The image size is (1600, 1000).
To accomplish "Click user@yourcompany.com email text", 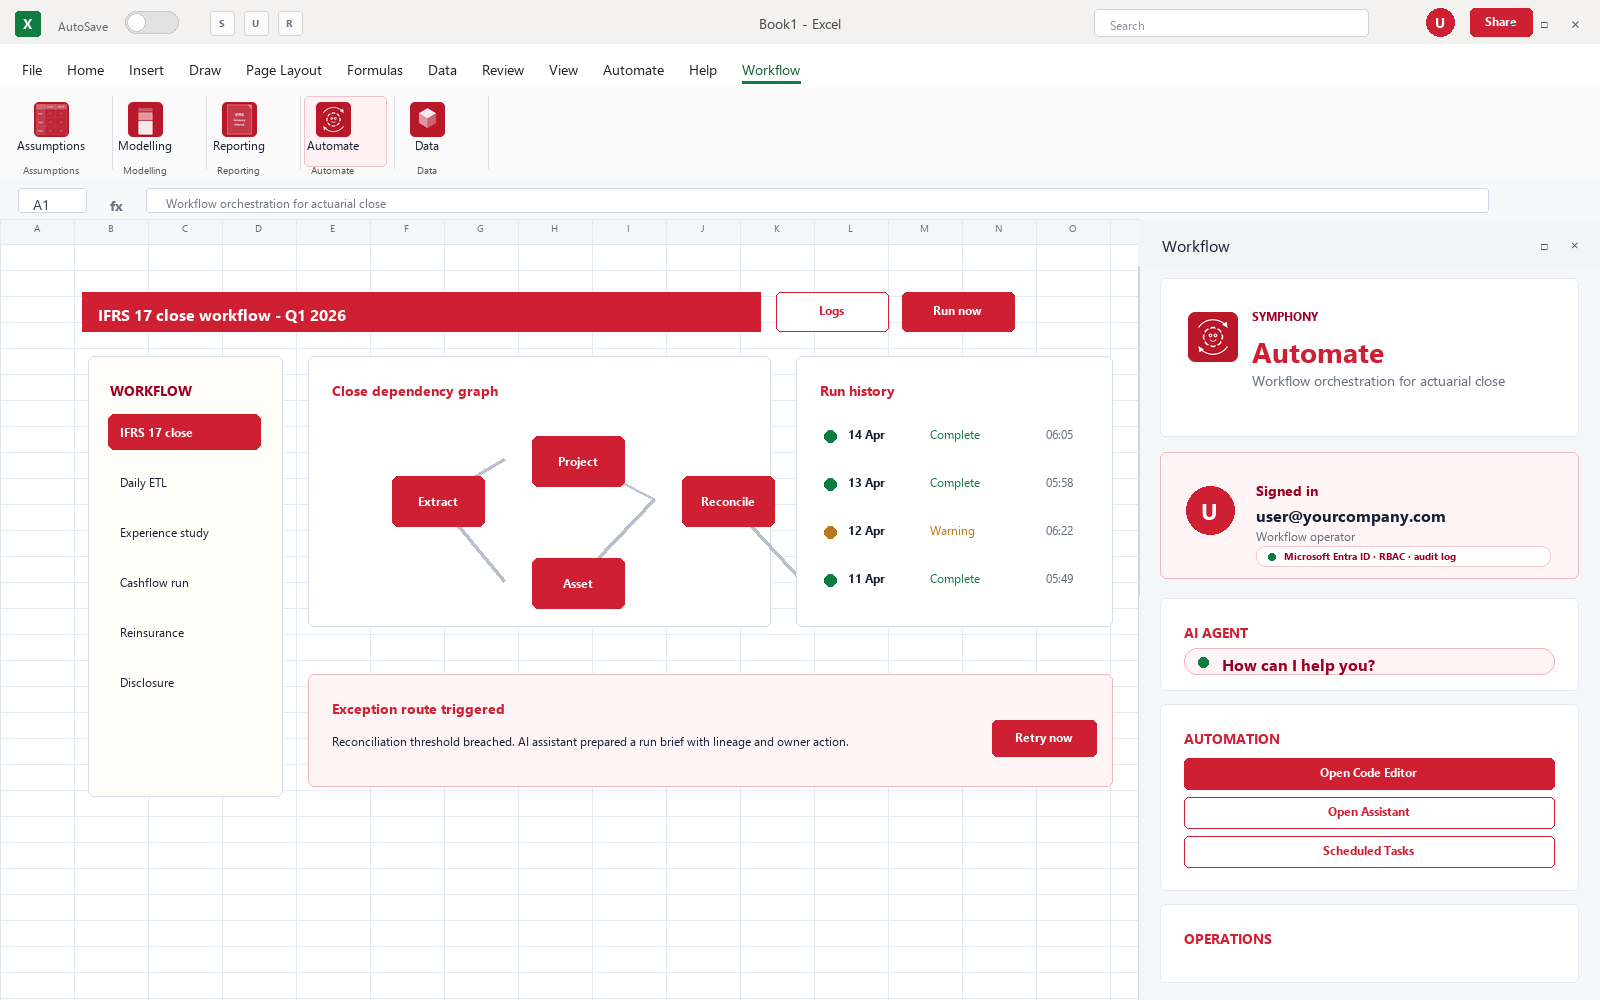I will [1350, 517].
